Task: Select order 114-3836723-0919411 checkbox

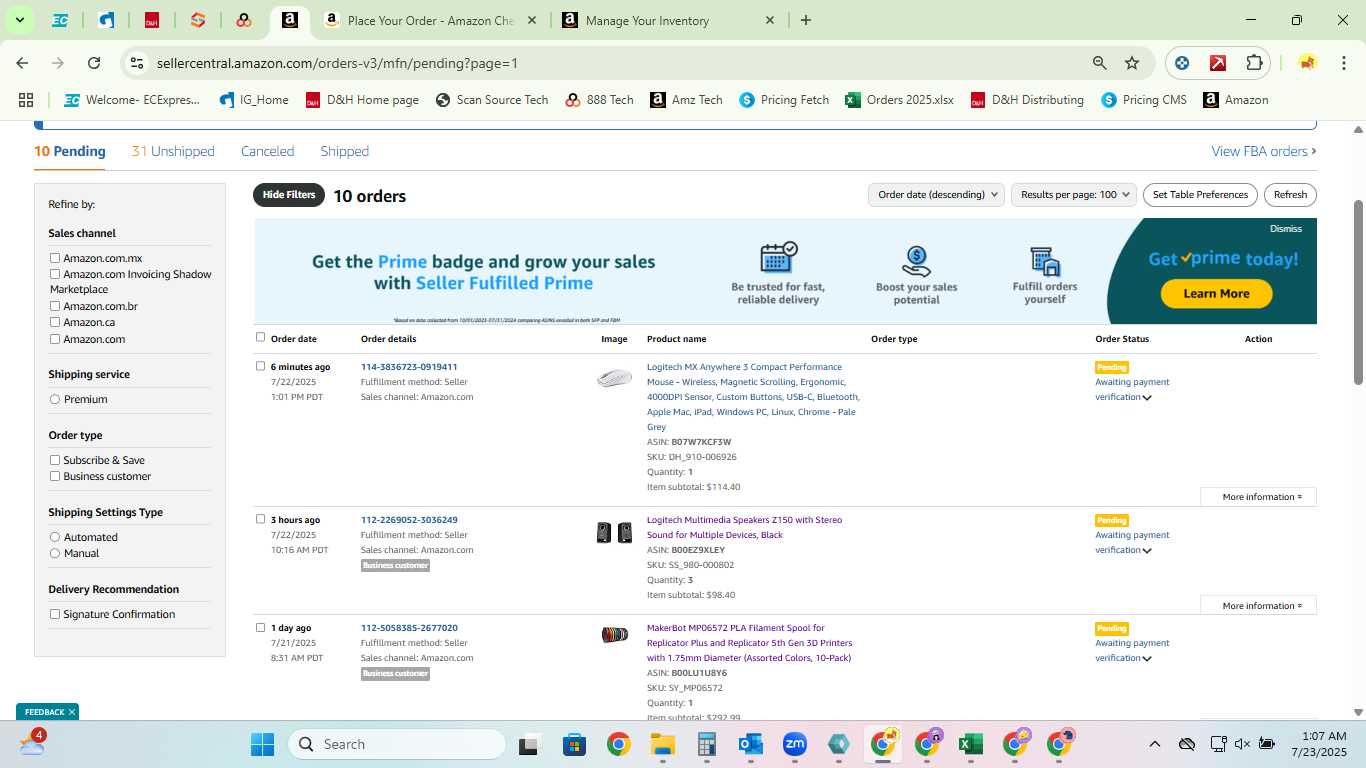Action: pyautogui.click(x=261, y=366)
